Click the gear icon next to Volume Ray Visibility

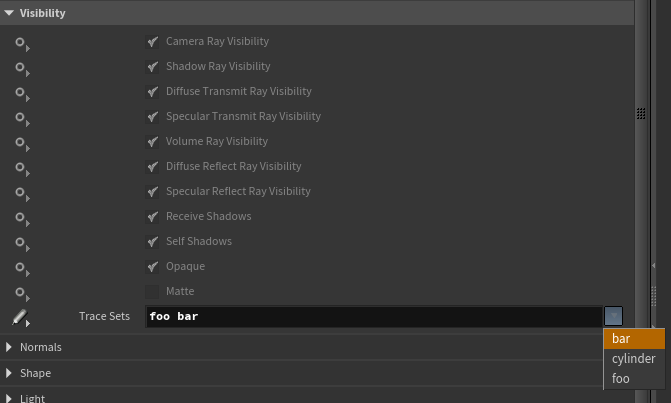tap(20, 142)
